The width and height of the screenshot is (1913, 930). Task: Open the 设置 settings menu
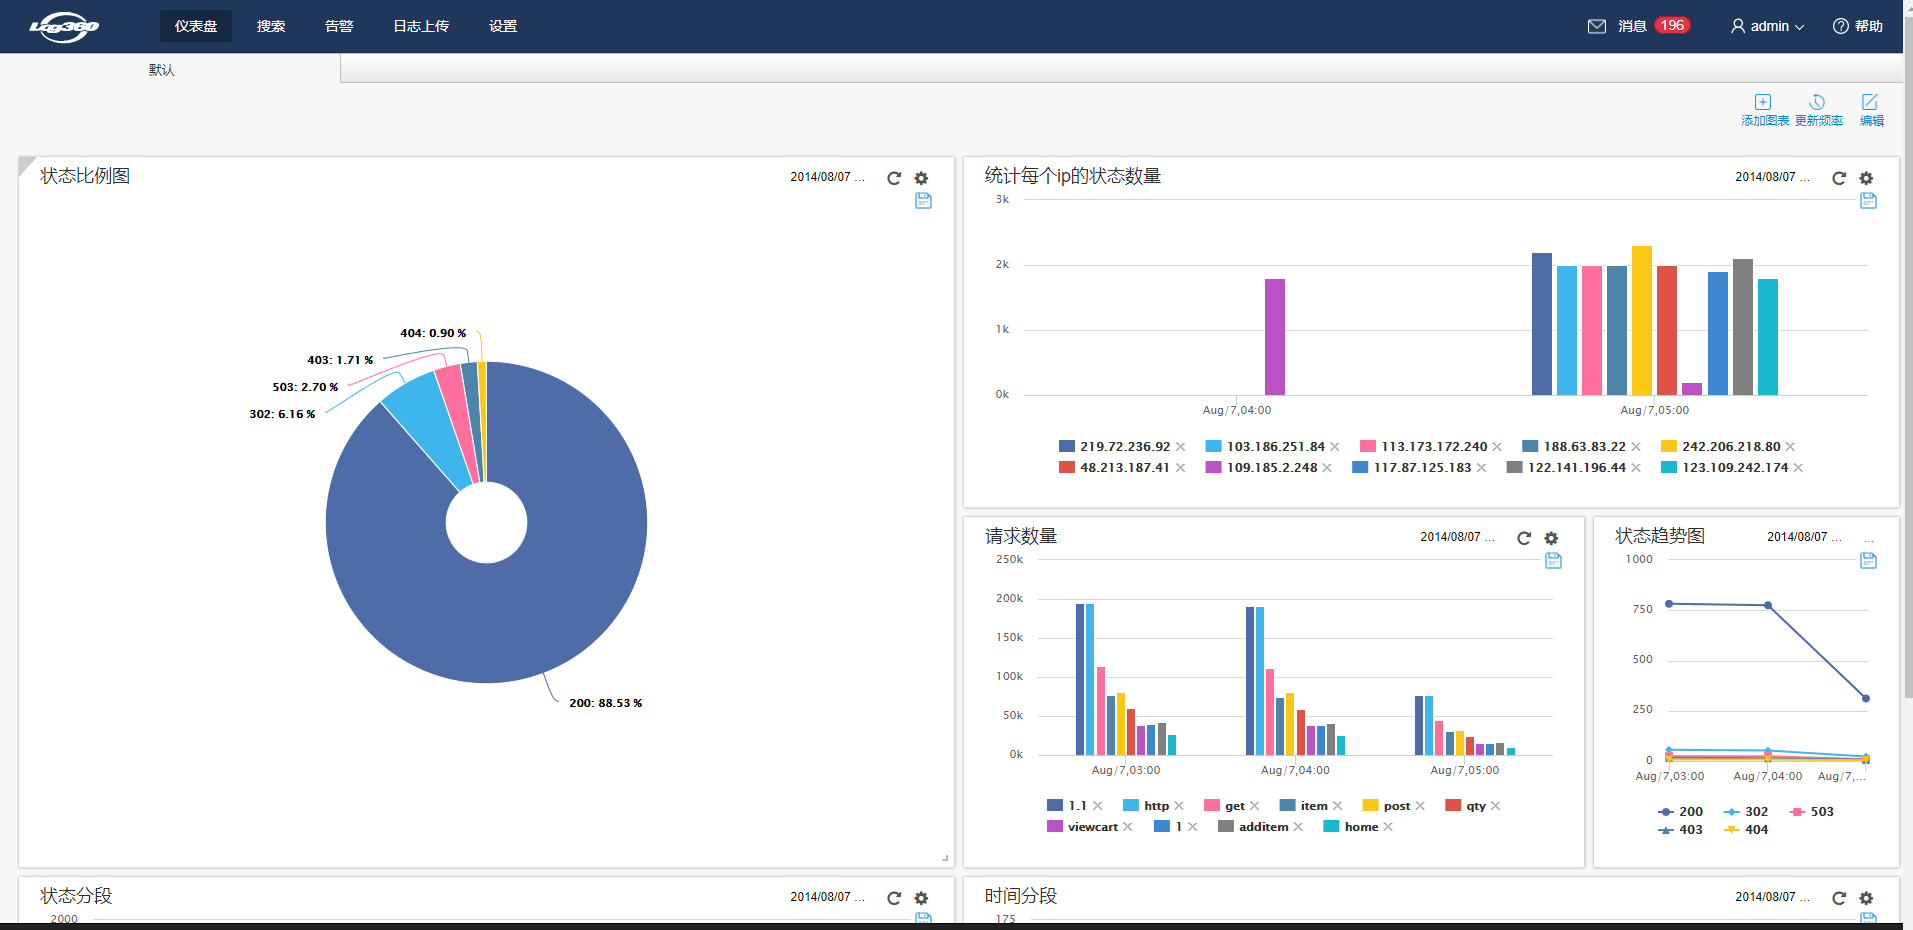click(x=503, y=26)
